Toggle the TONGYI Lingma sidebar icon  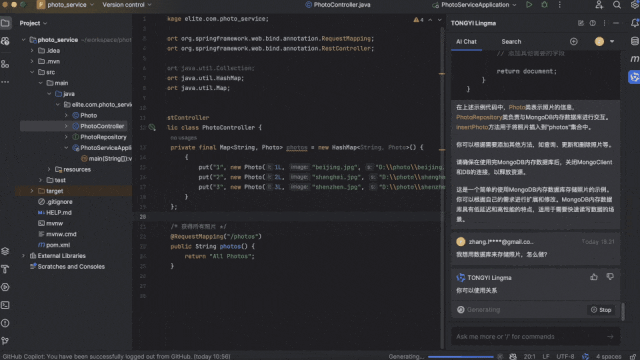[x=634, y=77]
